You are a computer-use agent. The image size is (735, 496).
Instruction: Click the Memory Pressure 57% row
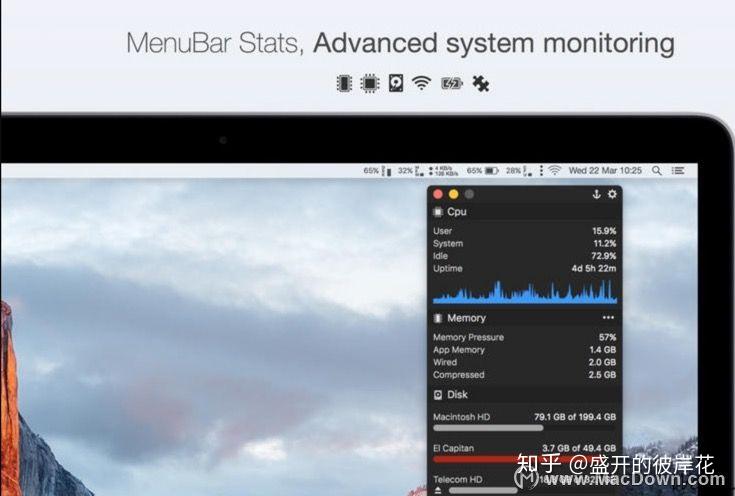tap(525, 338)
